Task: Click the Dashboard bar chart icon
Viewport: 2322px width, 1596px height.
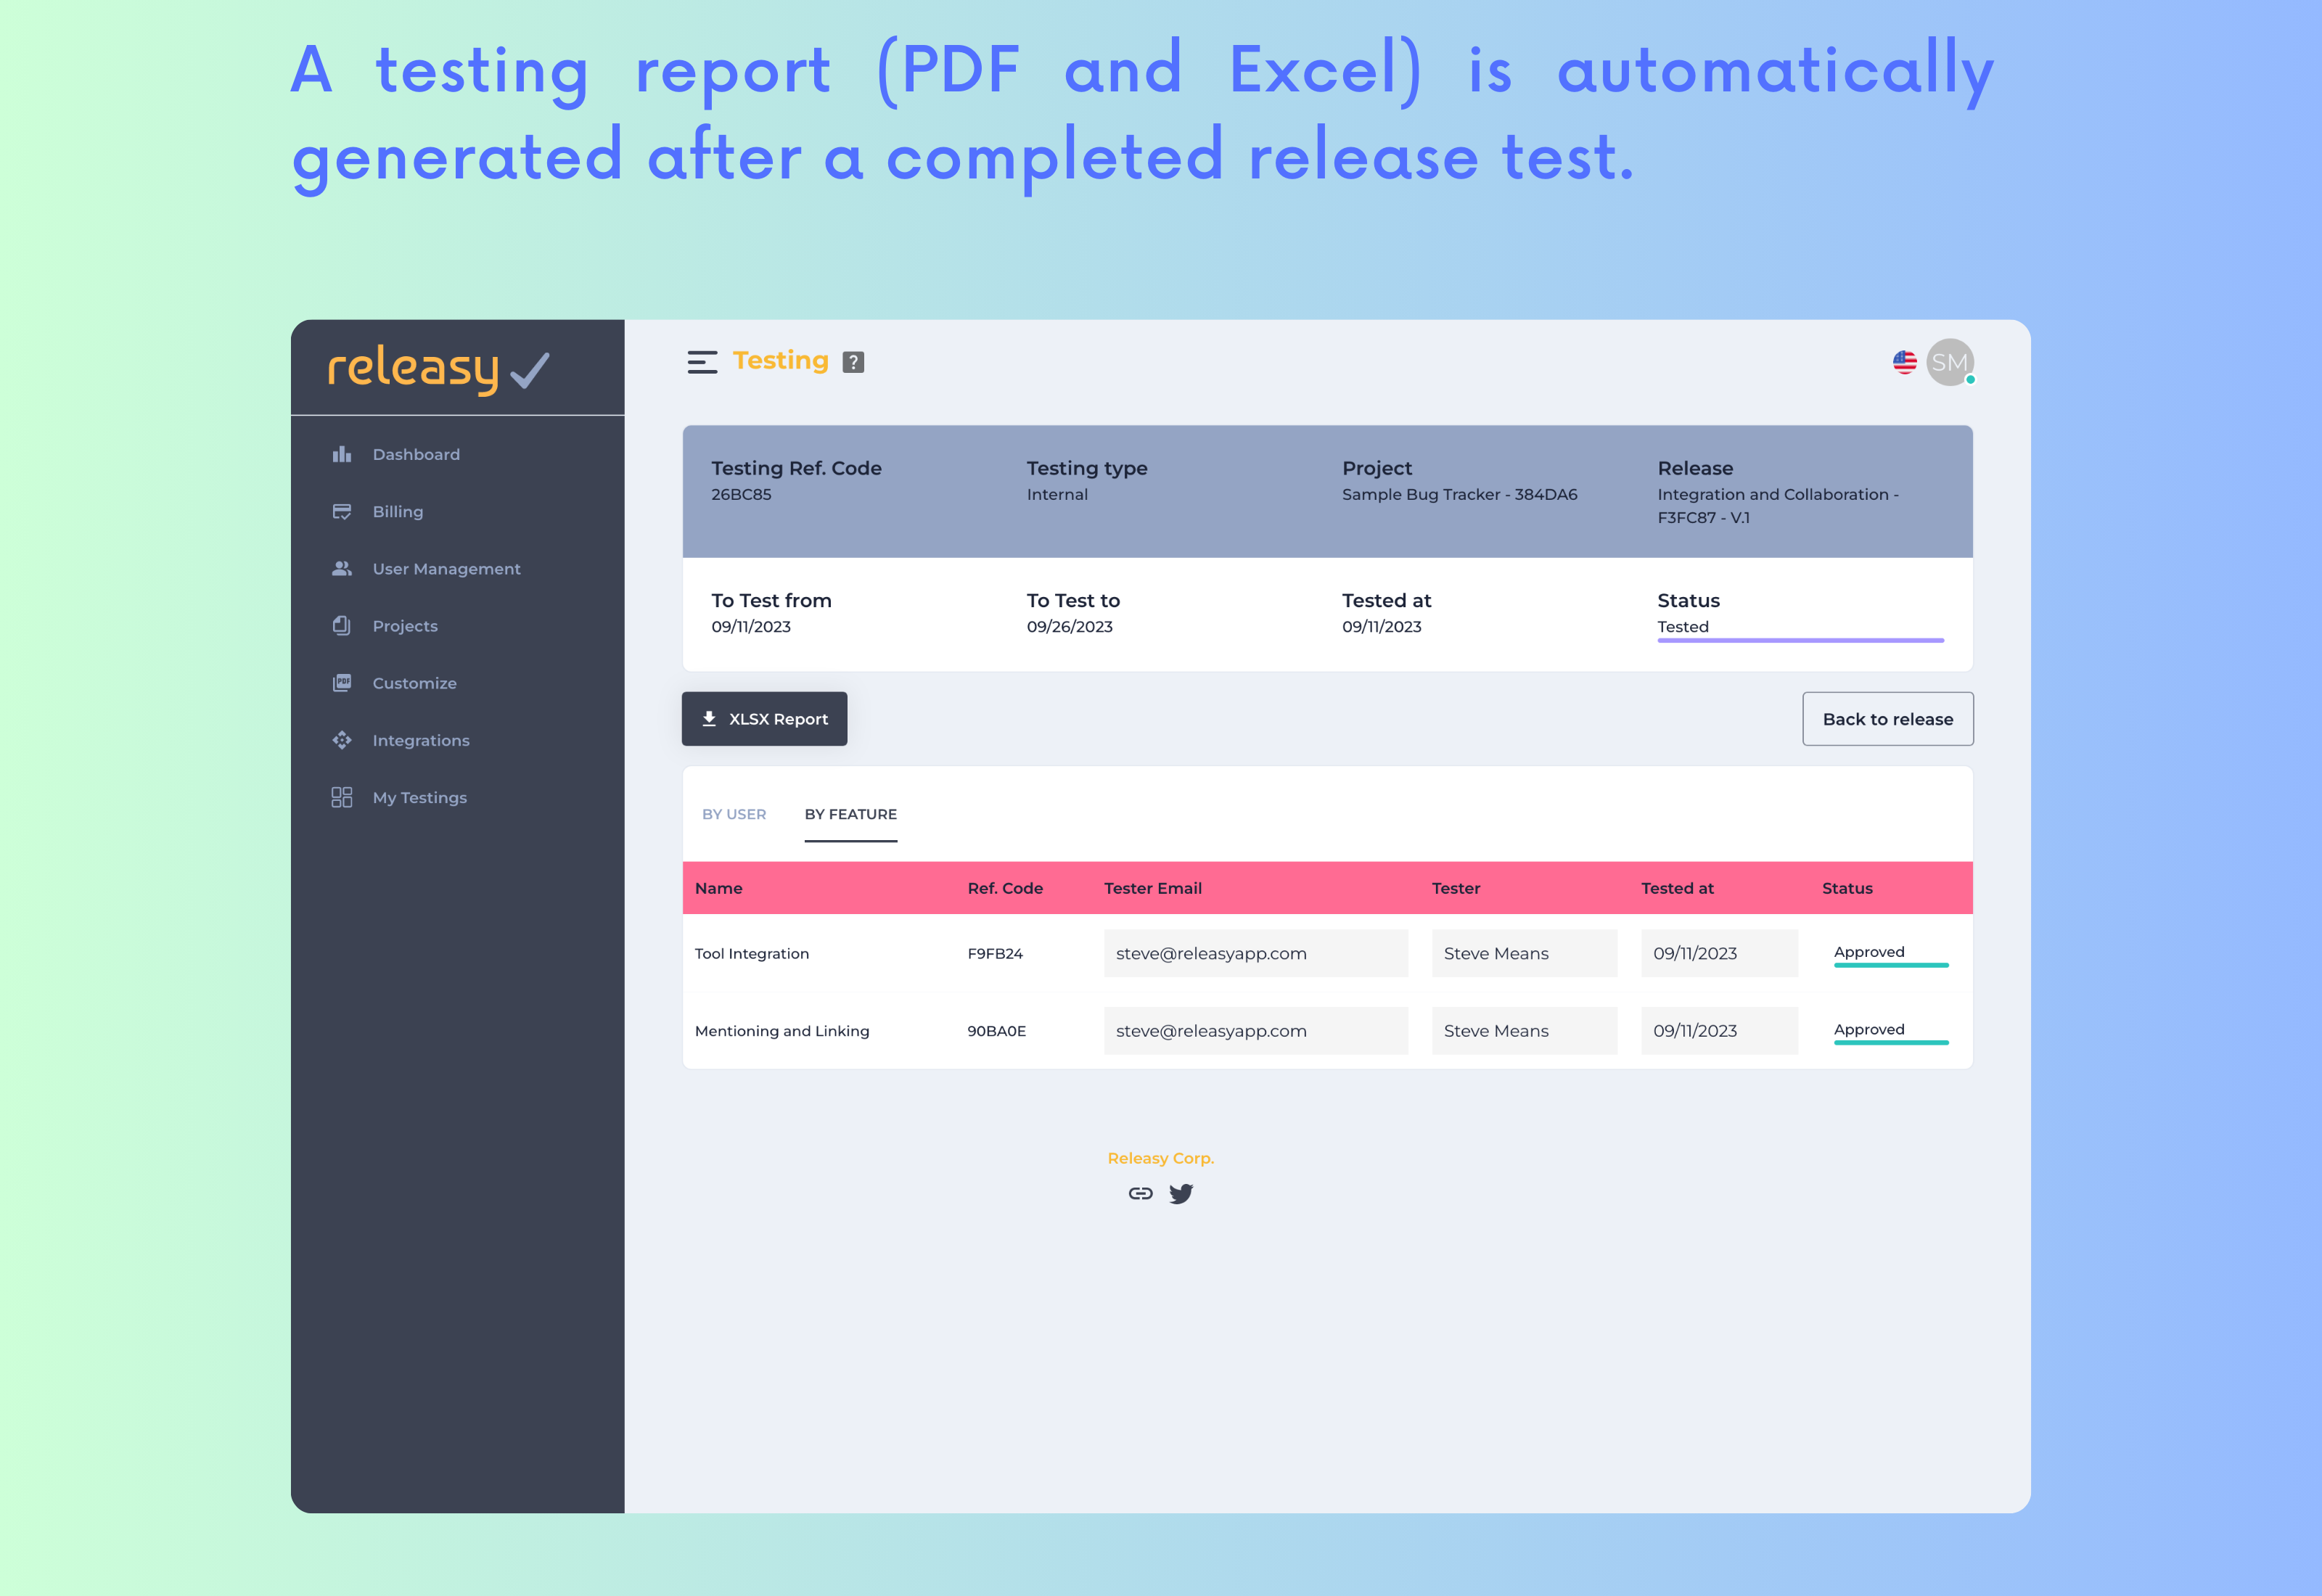Action: point(342,454)
